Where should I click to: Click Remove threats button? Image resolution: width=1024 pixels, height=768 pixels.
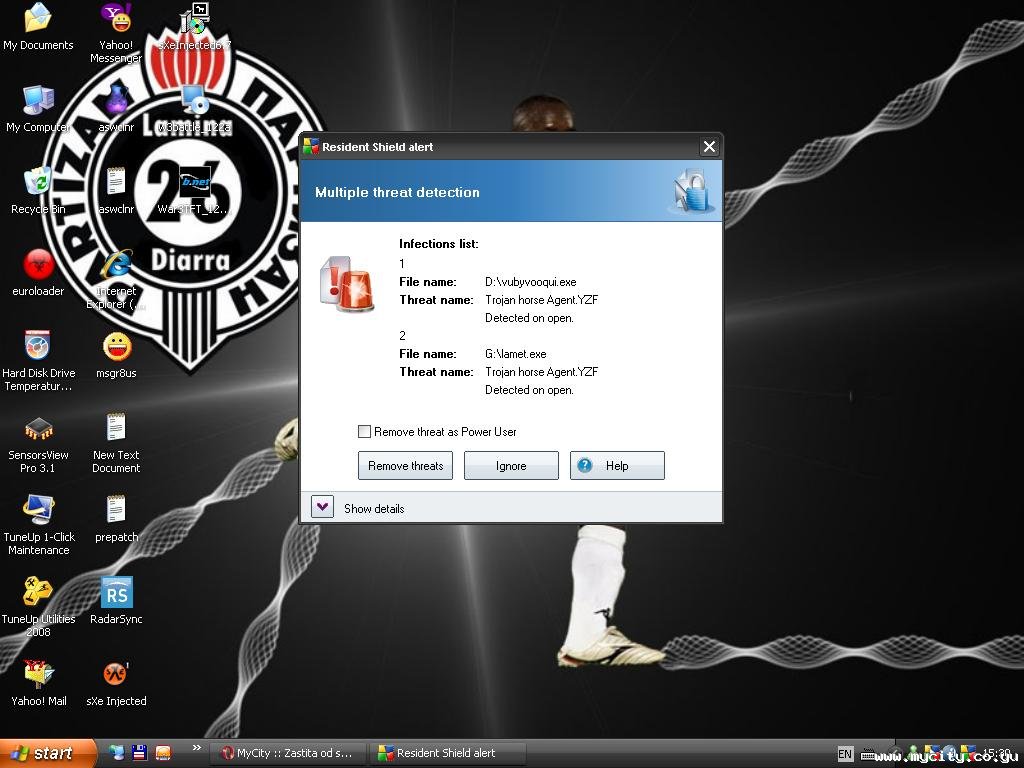click(x=406, y=466)
